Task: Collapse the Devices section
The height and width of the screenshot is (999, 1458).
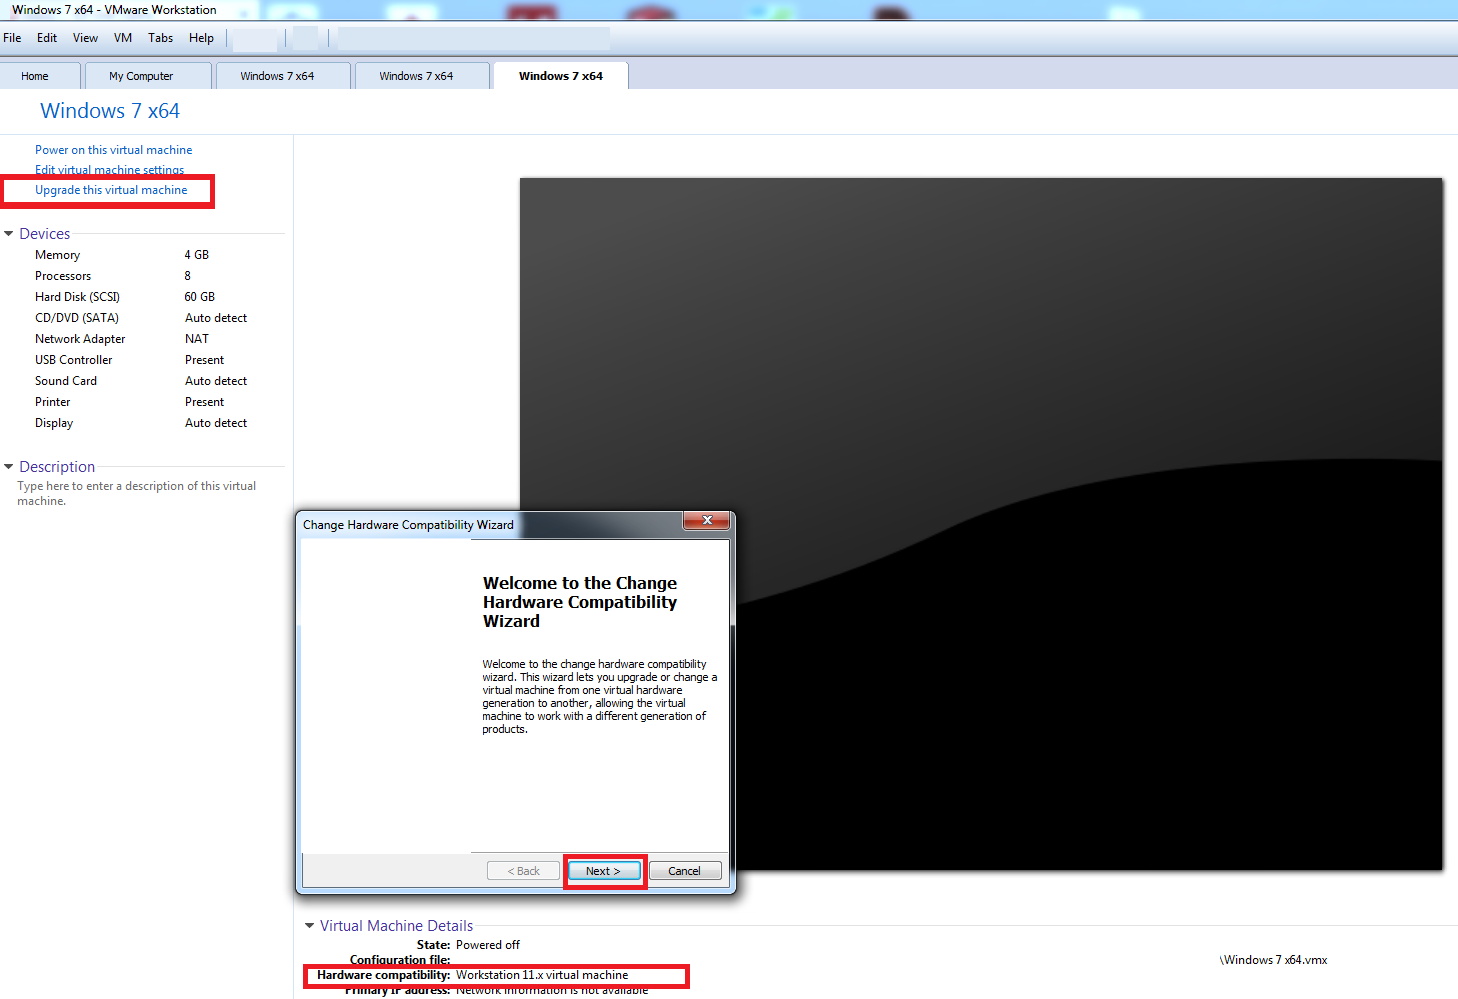Action: tap(9, 234)
